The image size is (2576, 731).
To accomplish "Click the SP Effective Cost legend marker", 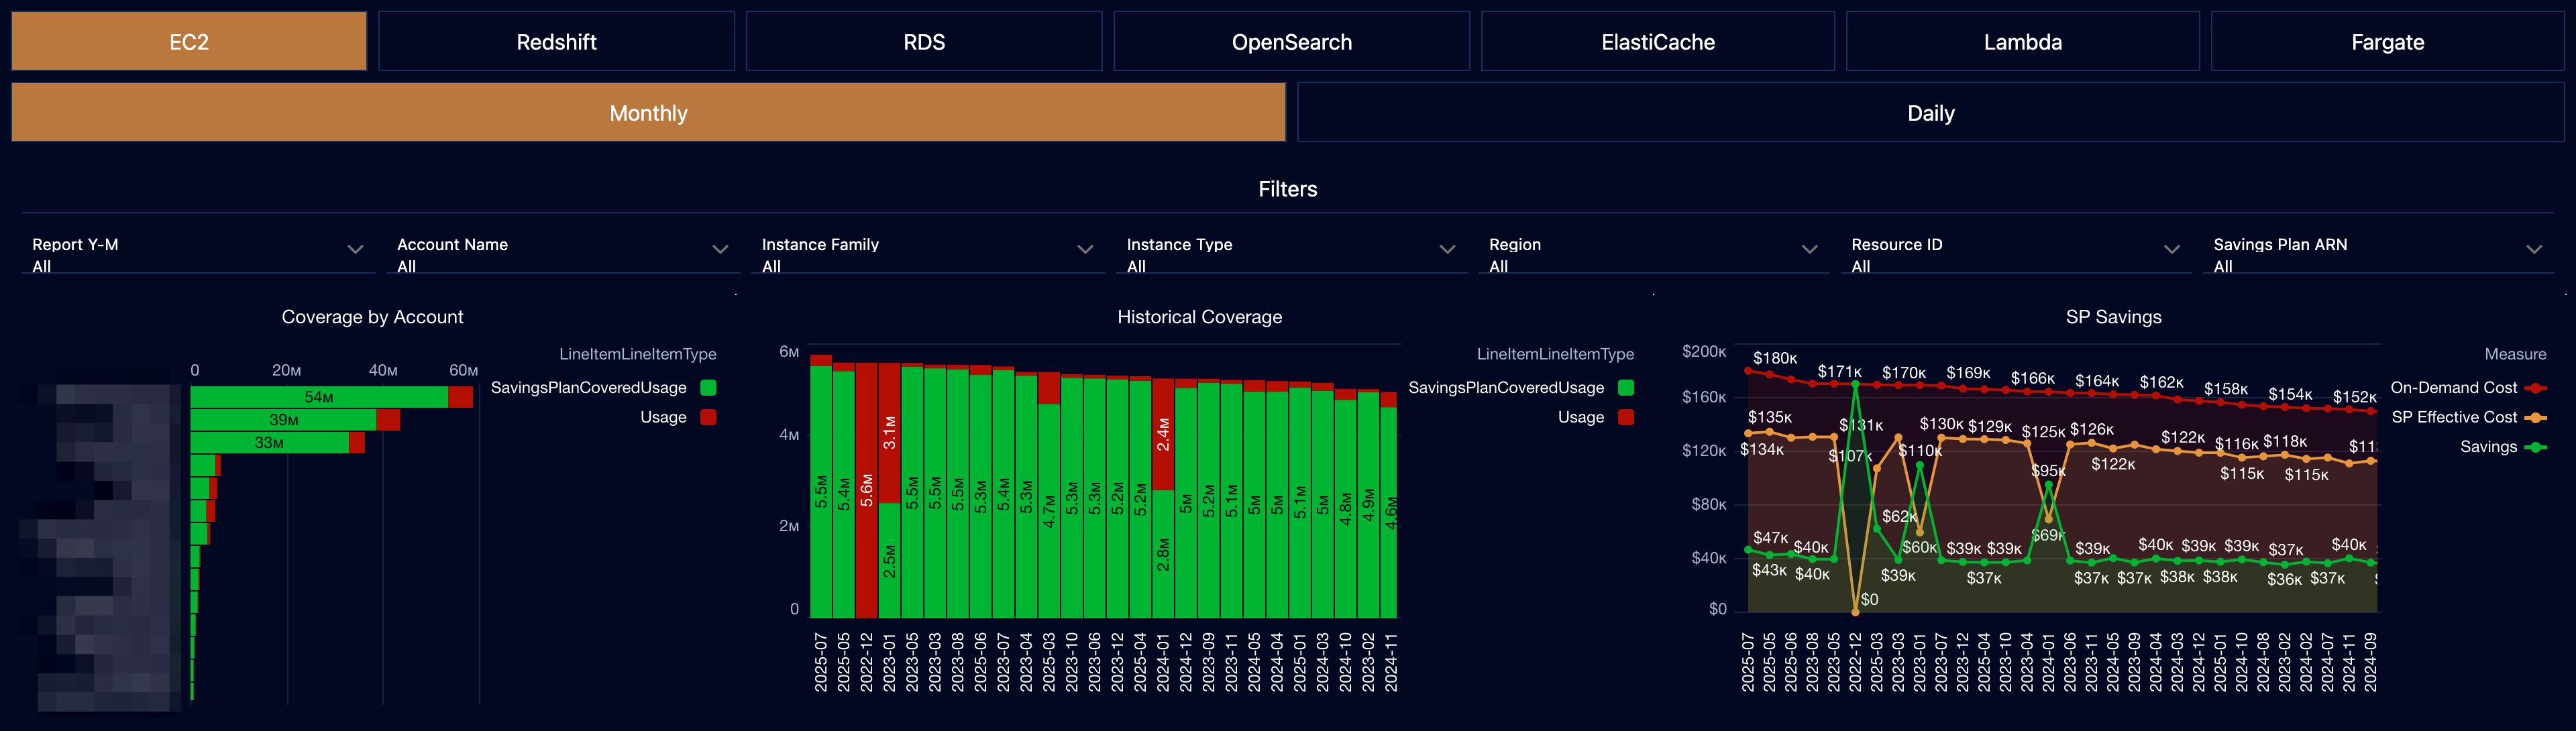I will pyautogui.click(x=2535, y=417).
